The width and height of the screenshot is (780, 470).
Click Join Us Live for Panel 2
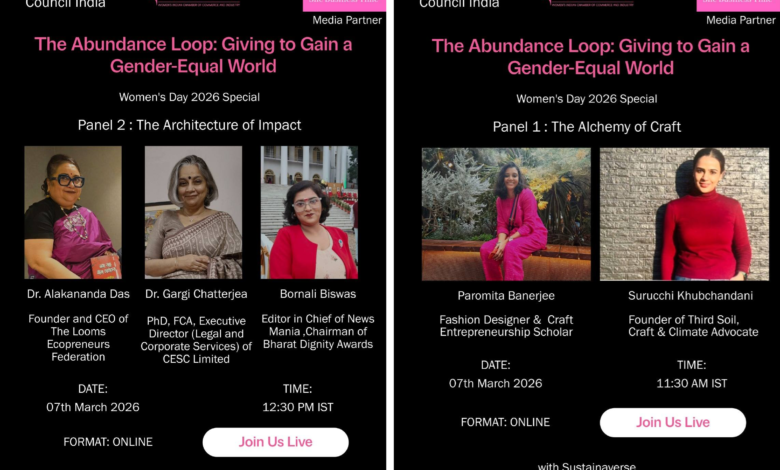point(275,442)
